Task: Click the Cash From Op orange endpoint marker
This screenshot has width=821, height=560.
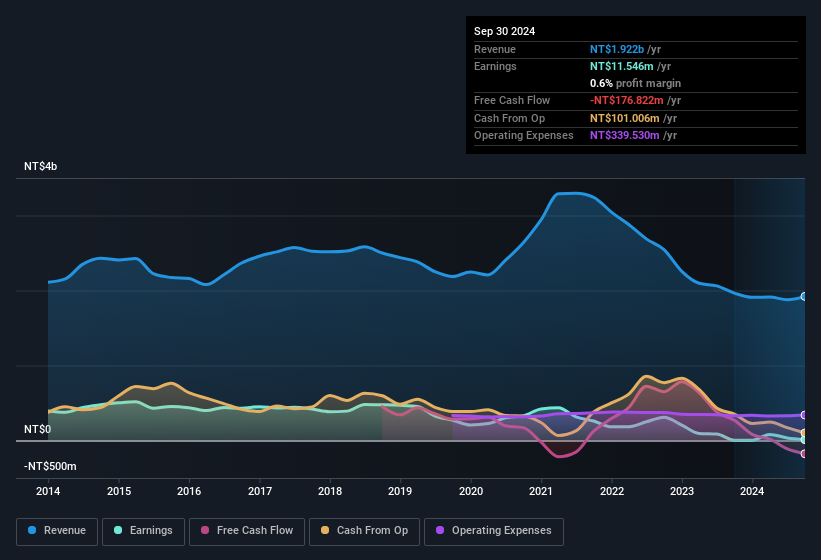Action: (x=804, y=433)
